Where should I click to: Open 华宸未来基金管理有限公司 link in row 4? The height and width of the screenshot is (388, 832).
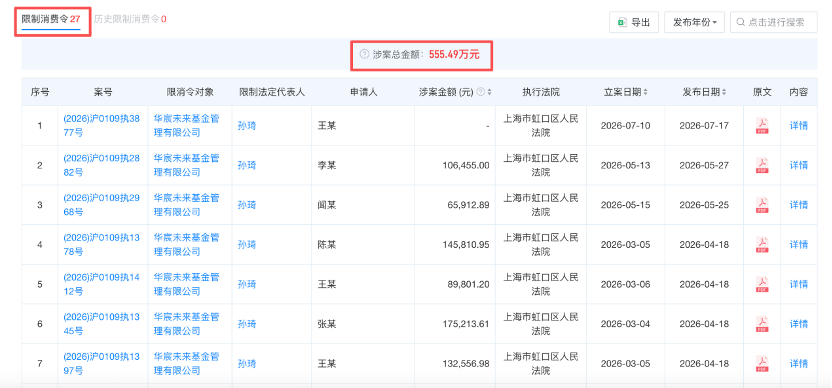[186, 245]
